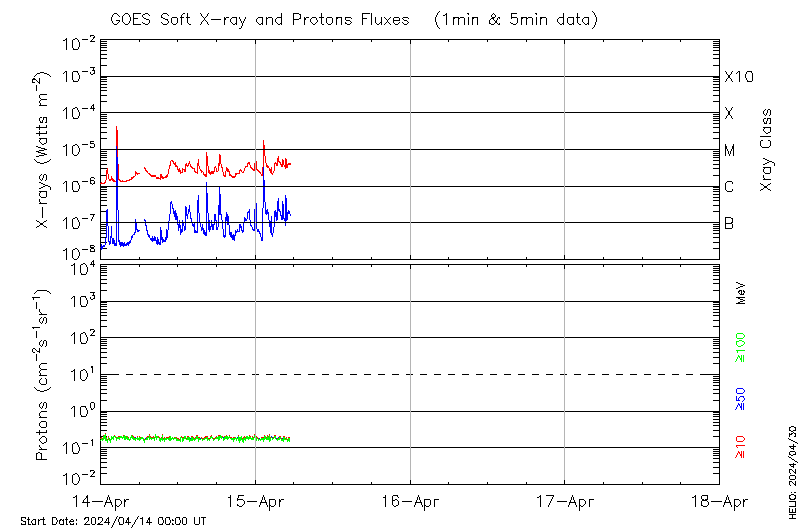Select the 'B' X-ray class label
This screenshot has width=800, height=530.
pos(729,223)
